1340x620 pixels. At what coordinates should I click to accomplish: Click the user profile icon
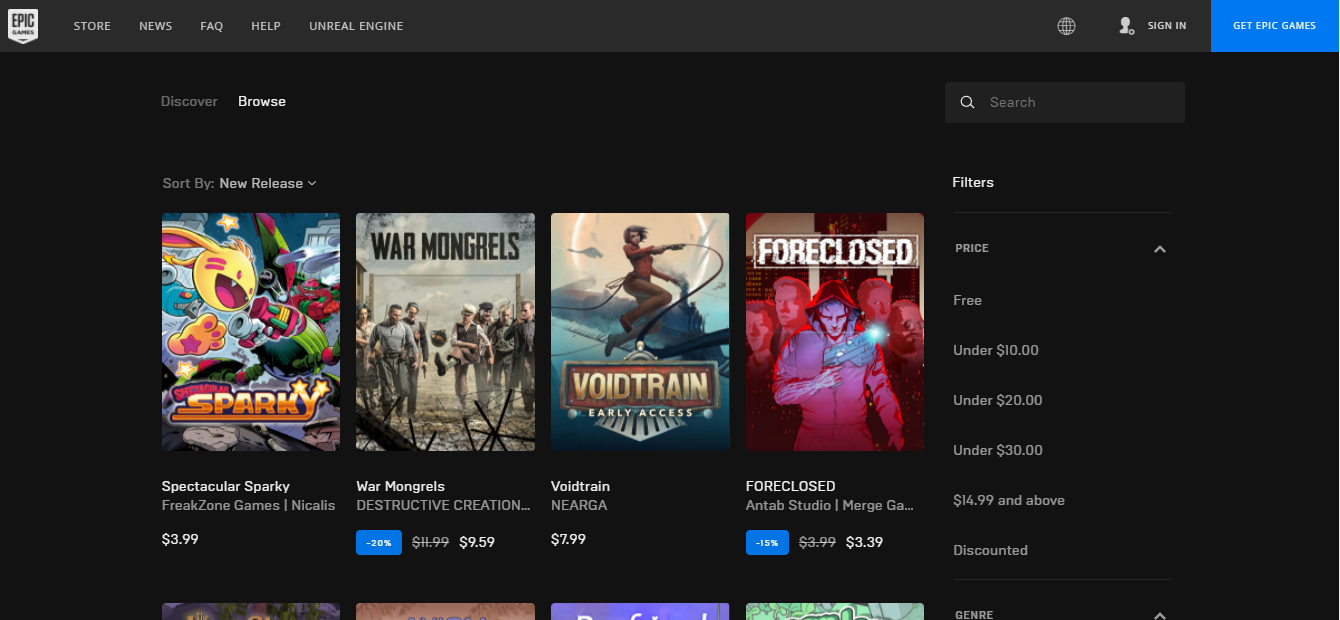(x=1126, y=26)
